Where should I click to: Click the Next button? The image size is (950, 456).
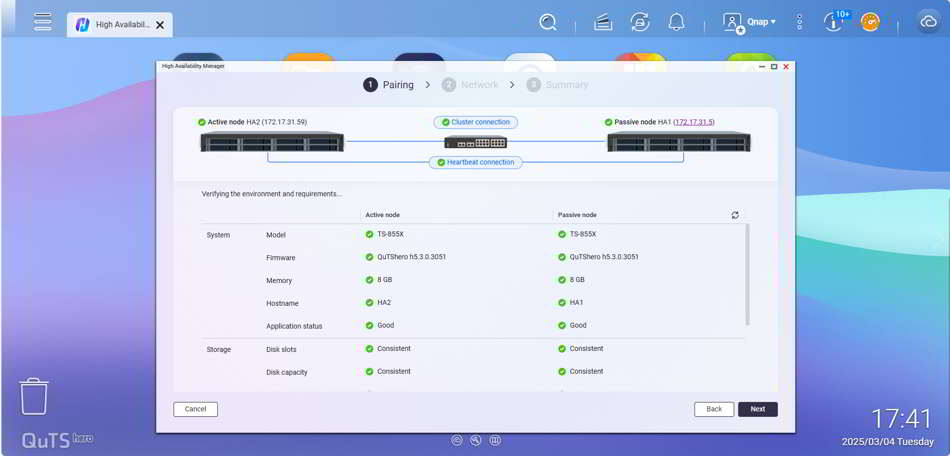pyautogui.click(x=757, y=409)
